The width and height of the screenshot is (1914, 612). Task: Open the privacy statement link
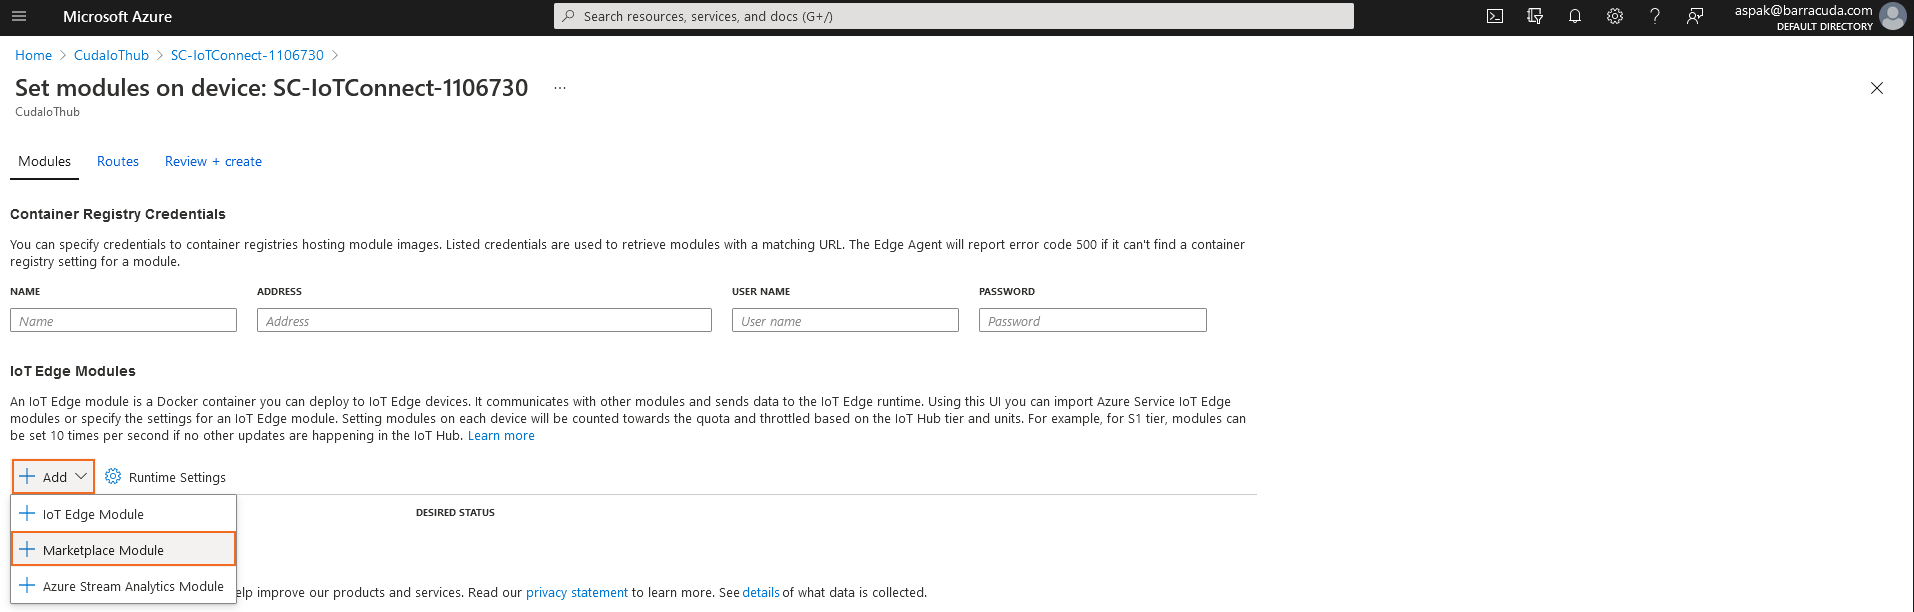coord(577,592)
